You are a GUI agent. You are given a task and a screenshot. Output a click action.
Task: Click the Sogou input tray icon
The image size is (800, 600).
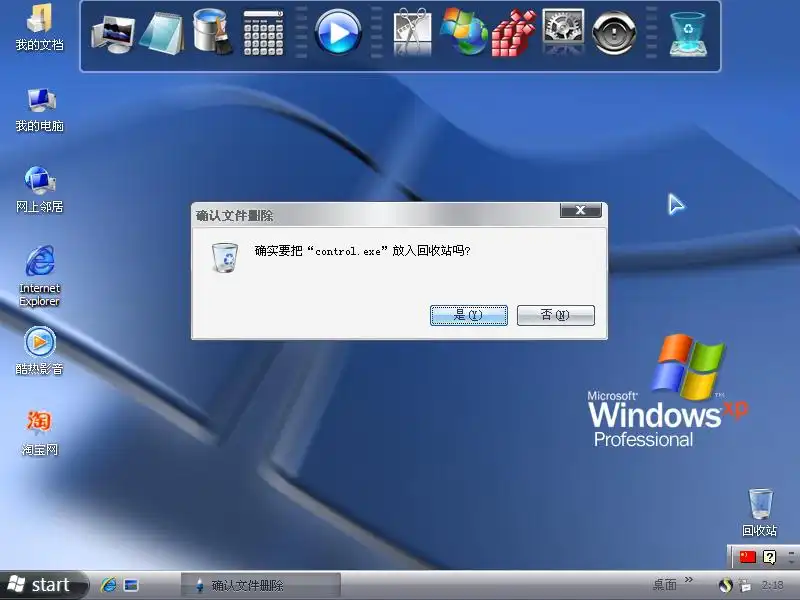725,585
